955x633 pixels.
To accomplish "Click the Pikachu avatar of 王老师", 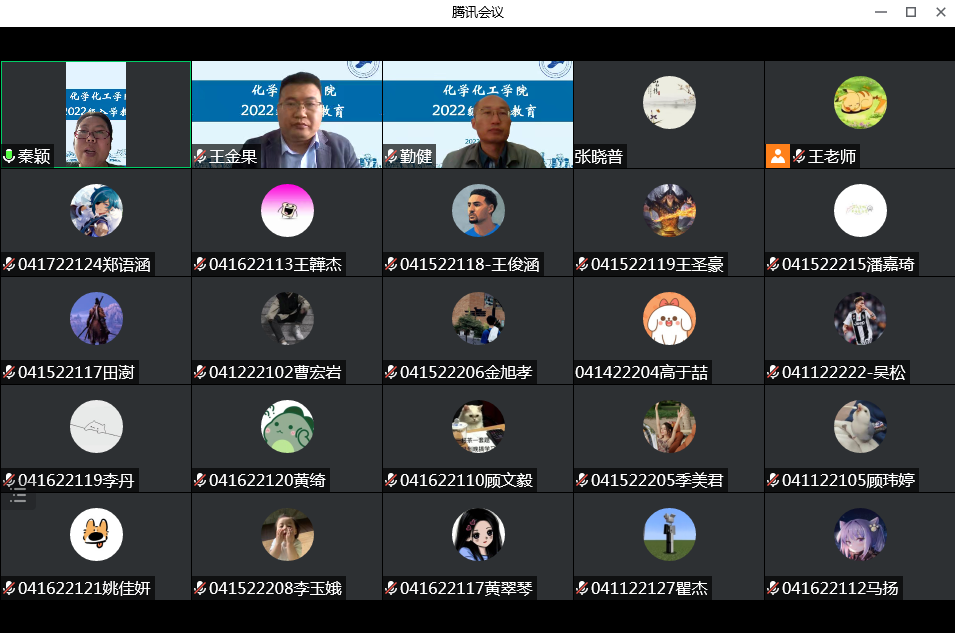I will click(860, 102).
